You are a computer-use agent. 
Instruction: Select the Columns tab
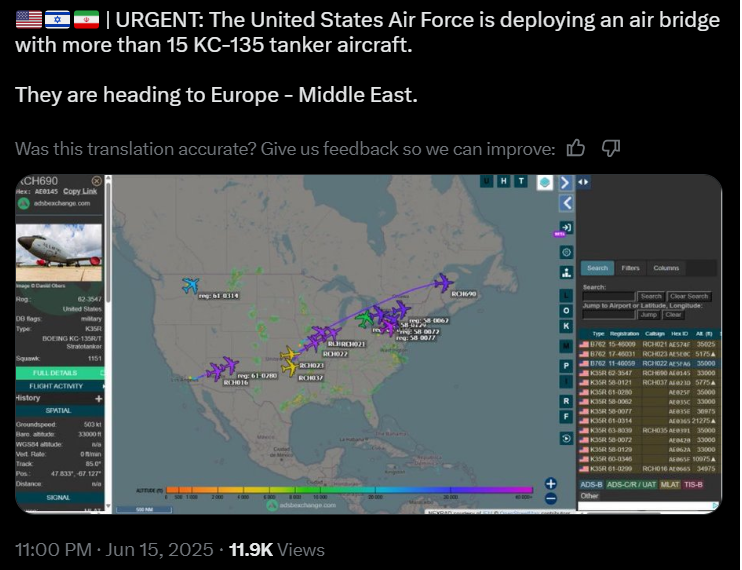coord(666,268)
